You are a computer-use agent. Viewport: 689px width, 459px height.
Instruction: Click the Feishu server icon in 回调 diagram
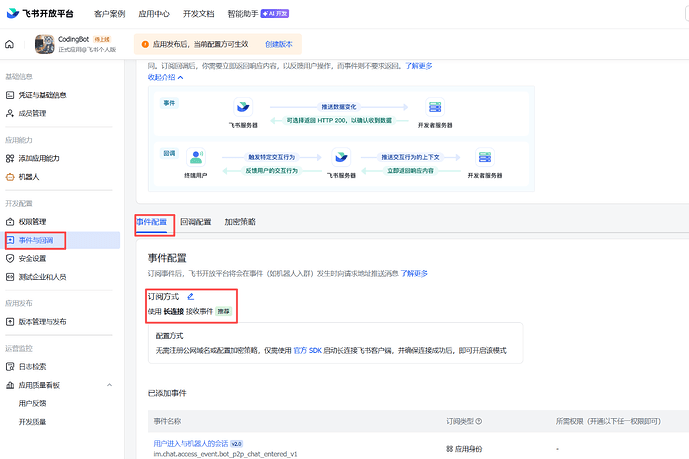[341, 157]
